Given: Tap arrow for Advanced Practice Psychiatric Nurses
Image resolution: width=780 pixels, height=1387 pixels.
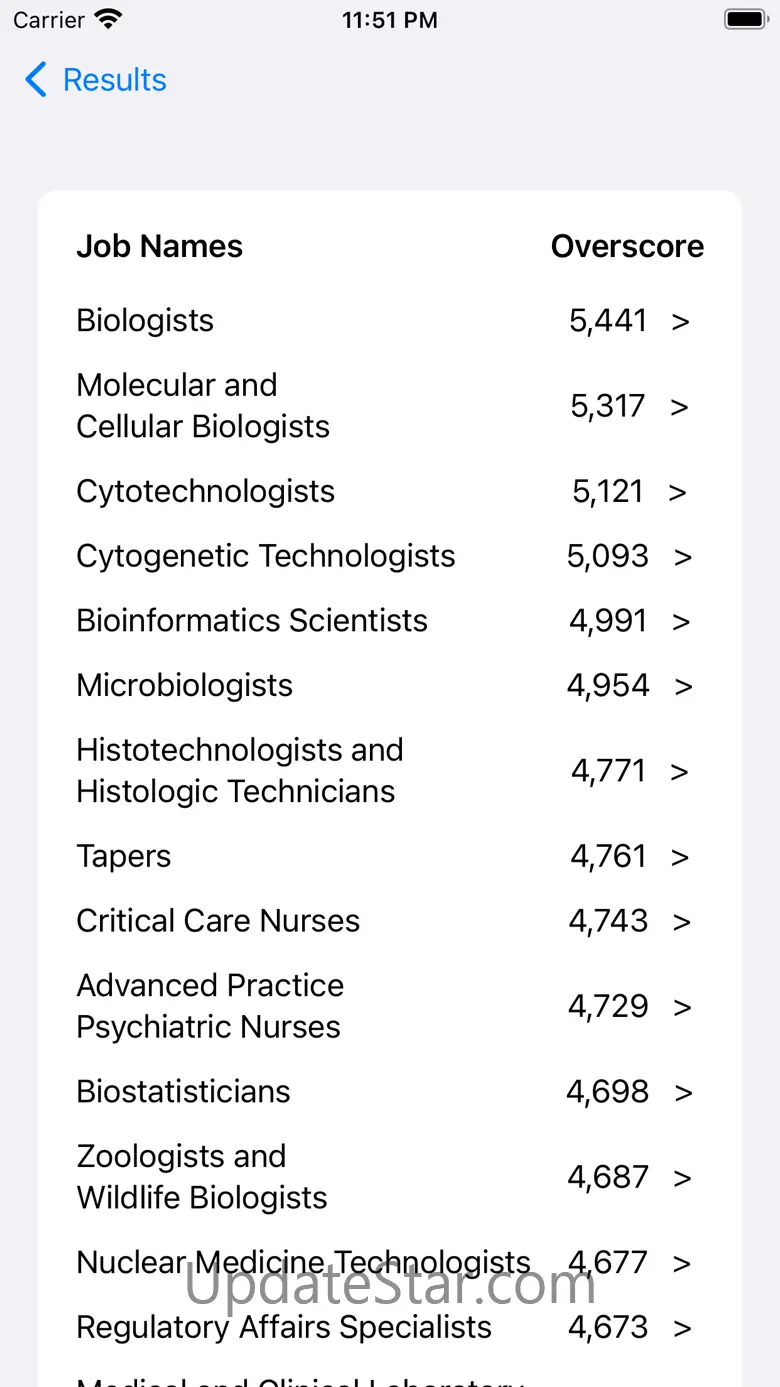Looking at the screenshot, I should 682,1007.
